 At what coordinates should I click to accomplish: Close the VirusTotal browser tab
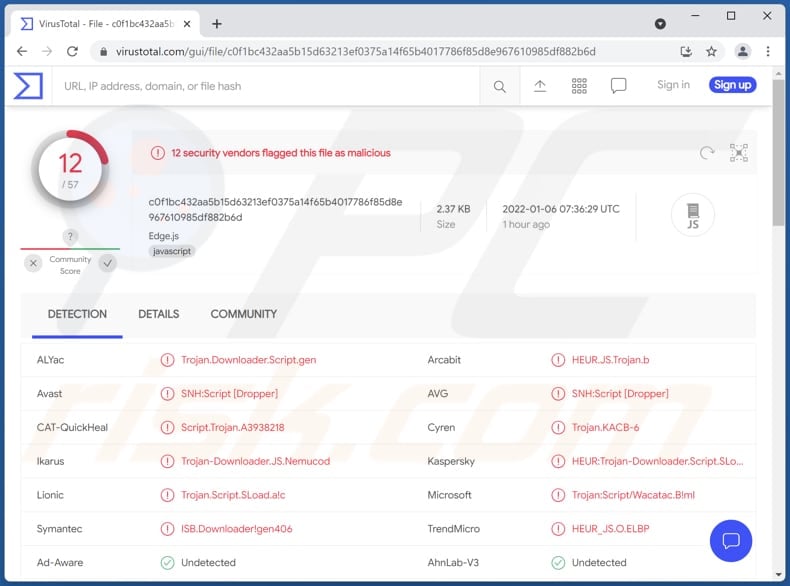pos(187,24)
